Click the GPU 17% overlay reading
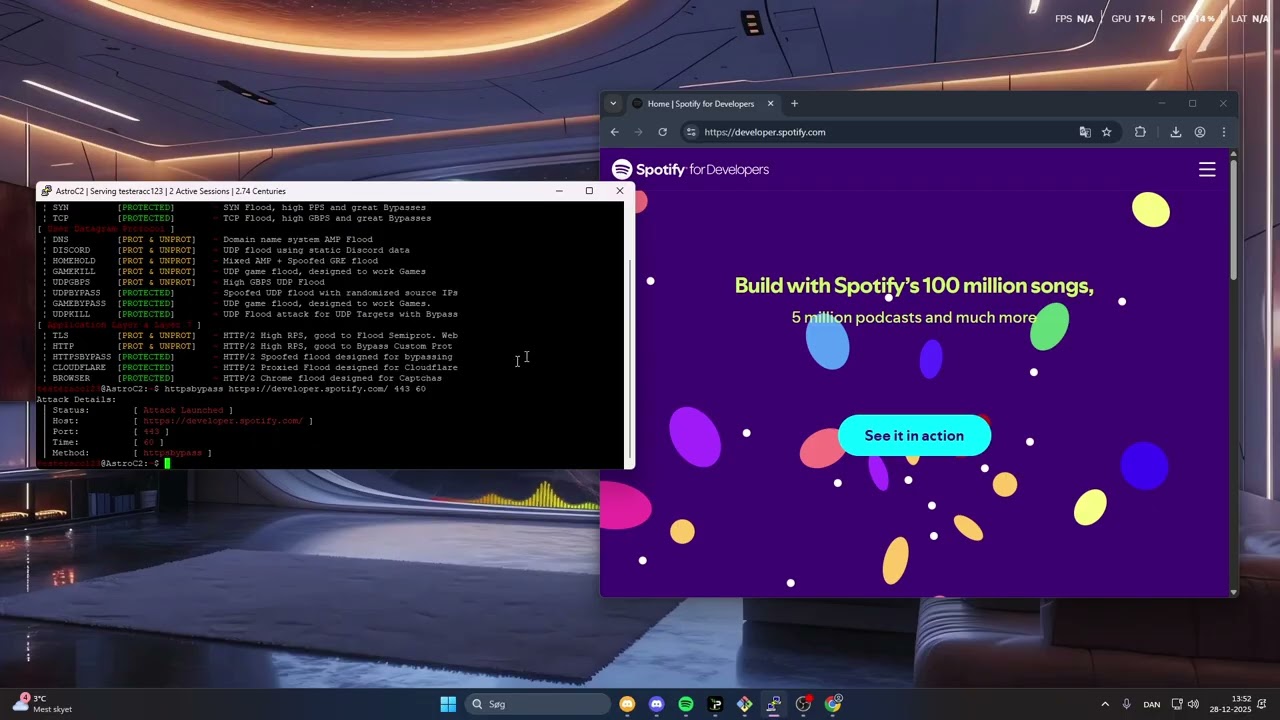 [x=1133, y=19]
